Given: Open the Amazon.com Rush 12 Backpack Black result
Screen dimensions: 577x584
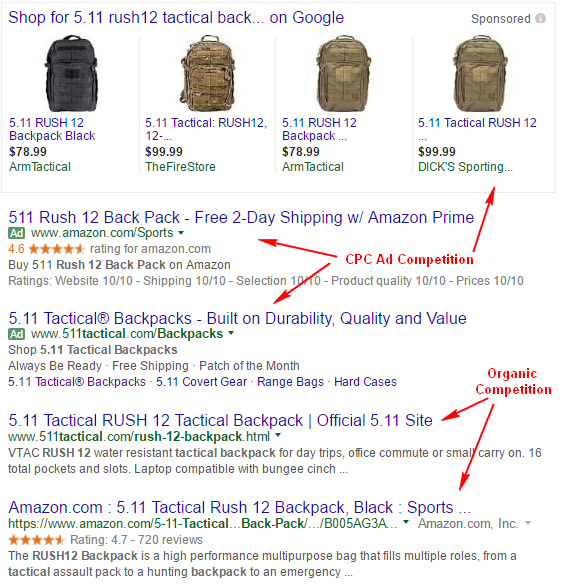Looking at the screenshot, I should tap(240, 507).
